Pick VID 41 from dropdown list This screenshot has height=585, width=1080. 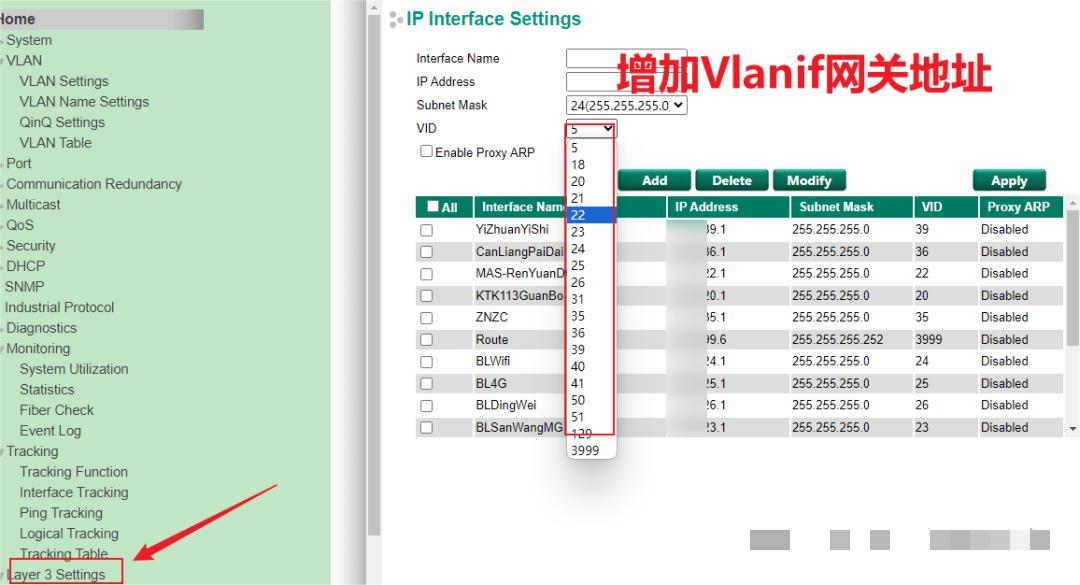coord(591,383)
